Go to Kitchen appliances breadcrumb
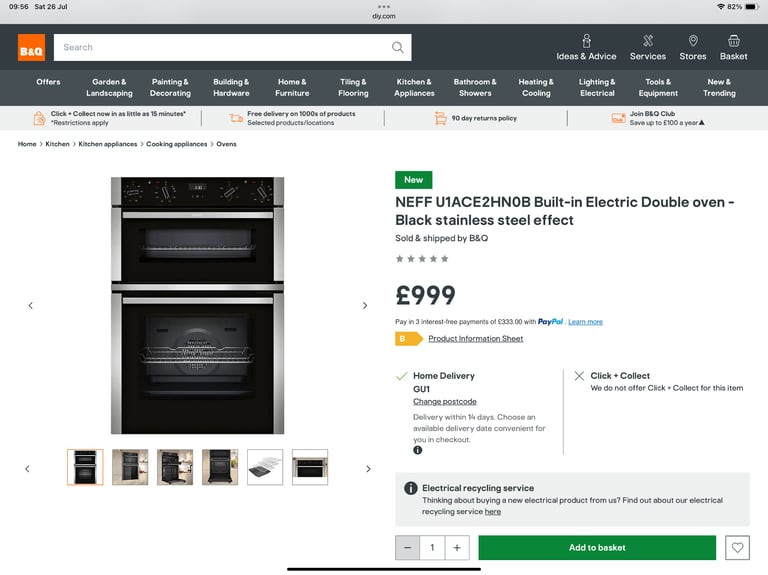The height and width of the screenshot is (575, 768). click(x=108, y=144)
